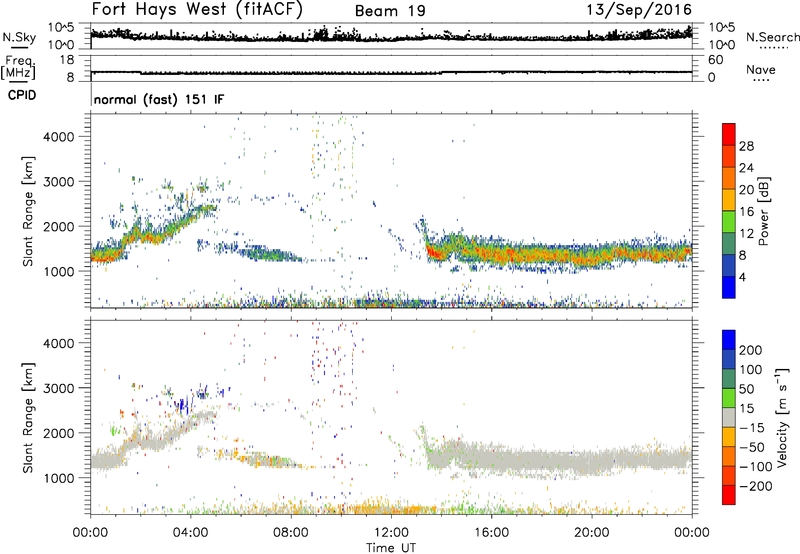The height and width of the screenshot is (554, 800).
Task: Click the 'Velocity [m s-1]' colorbar title
Action: pyautogui.click(x=782, y=417)
